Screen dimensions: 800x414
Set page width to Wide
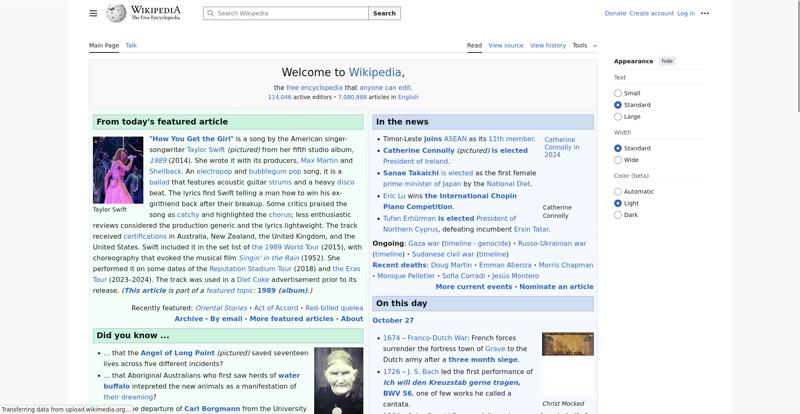click(x=618, y=160)
